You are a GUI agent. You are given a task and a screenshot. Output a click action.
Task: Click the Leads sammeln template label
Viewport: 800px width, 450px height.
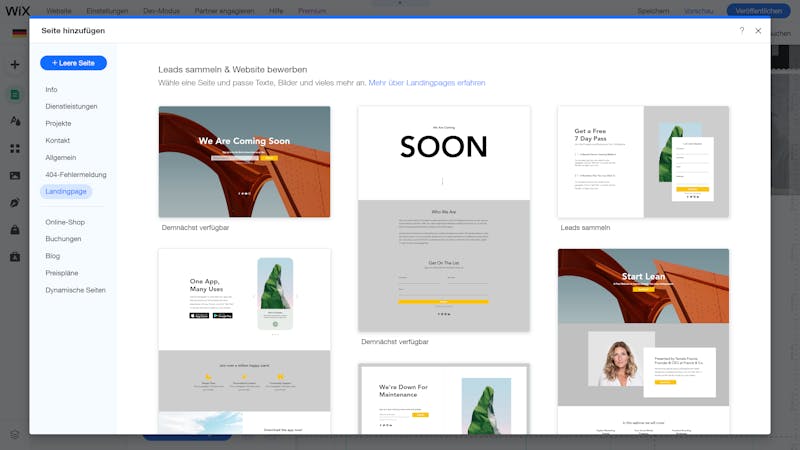pos(585,228)
